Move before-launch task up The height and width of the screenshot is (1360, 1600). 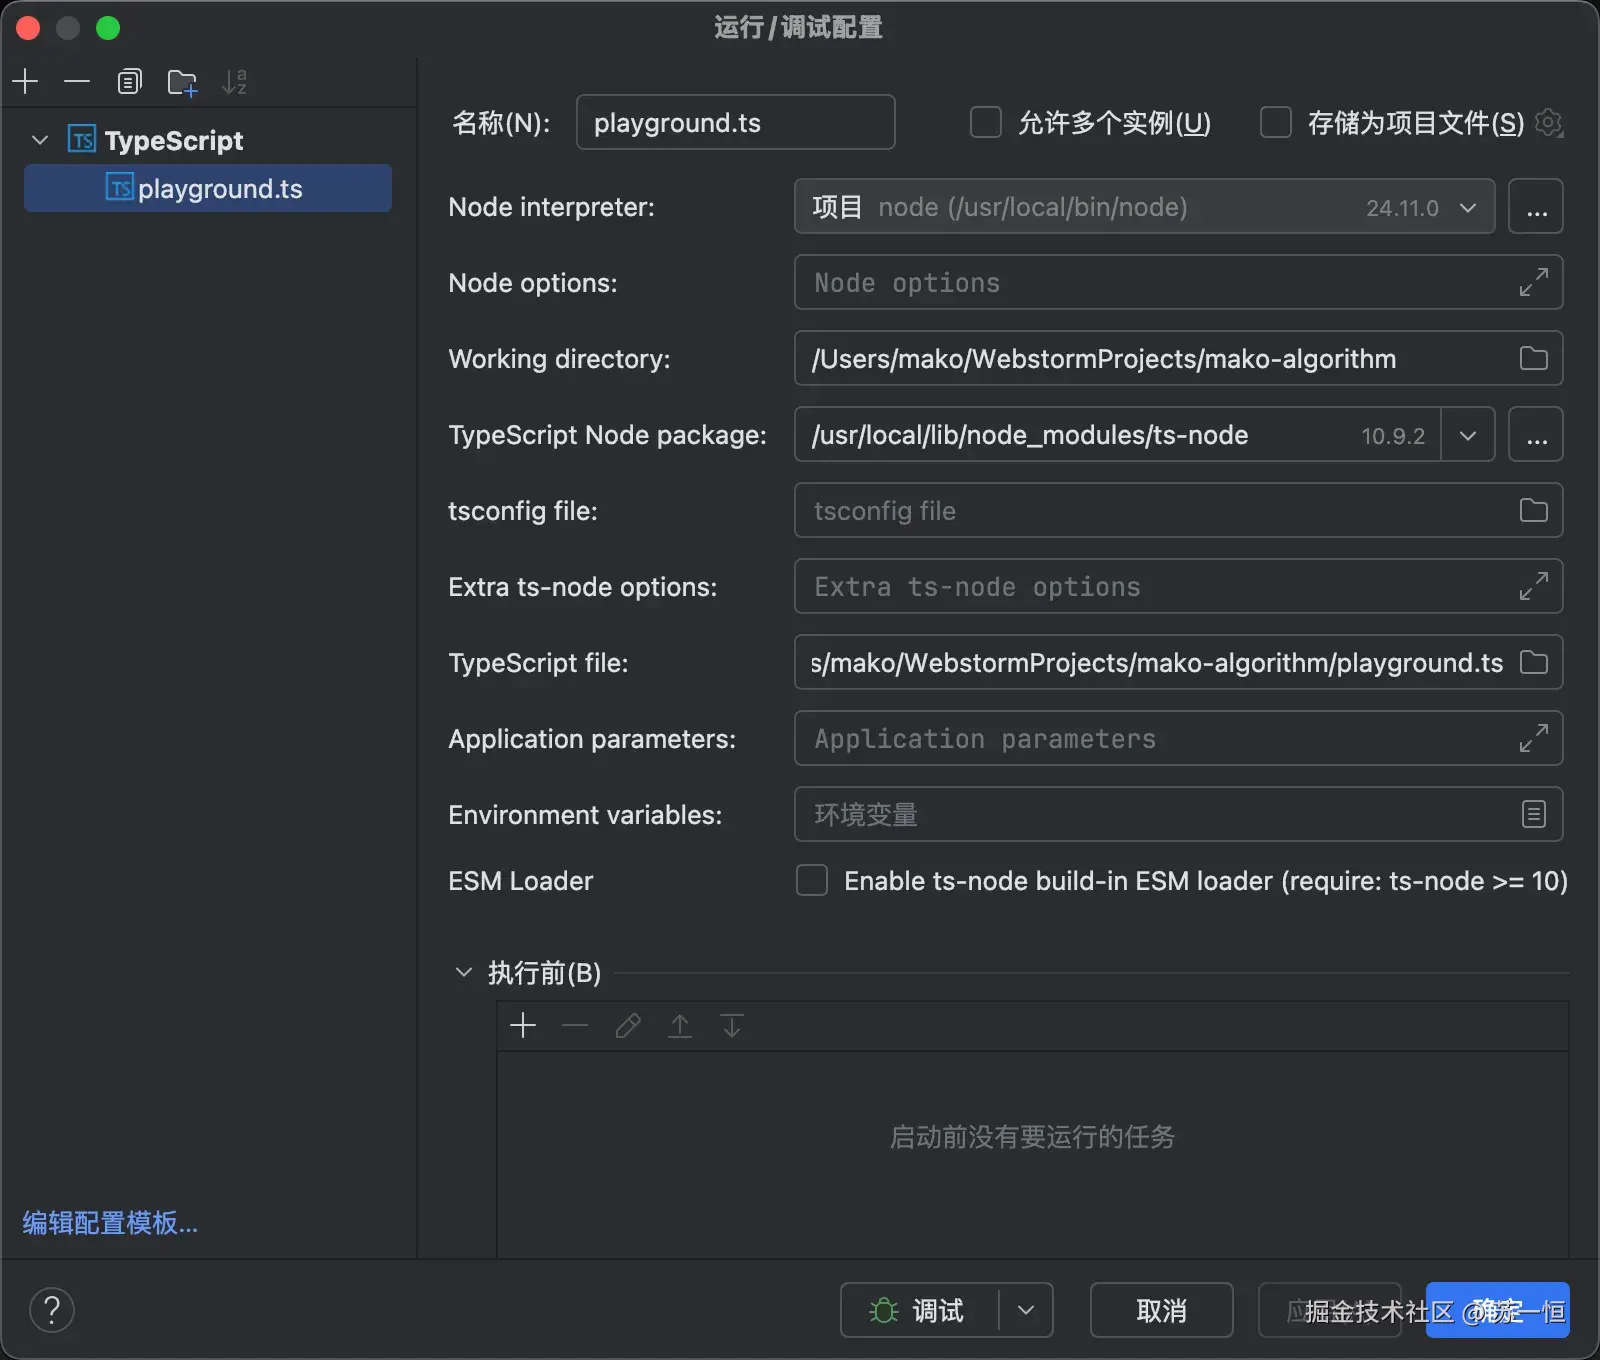point(680,1025)
